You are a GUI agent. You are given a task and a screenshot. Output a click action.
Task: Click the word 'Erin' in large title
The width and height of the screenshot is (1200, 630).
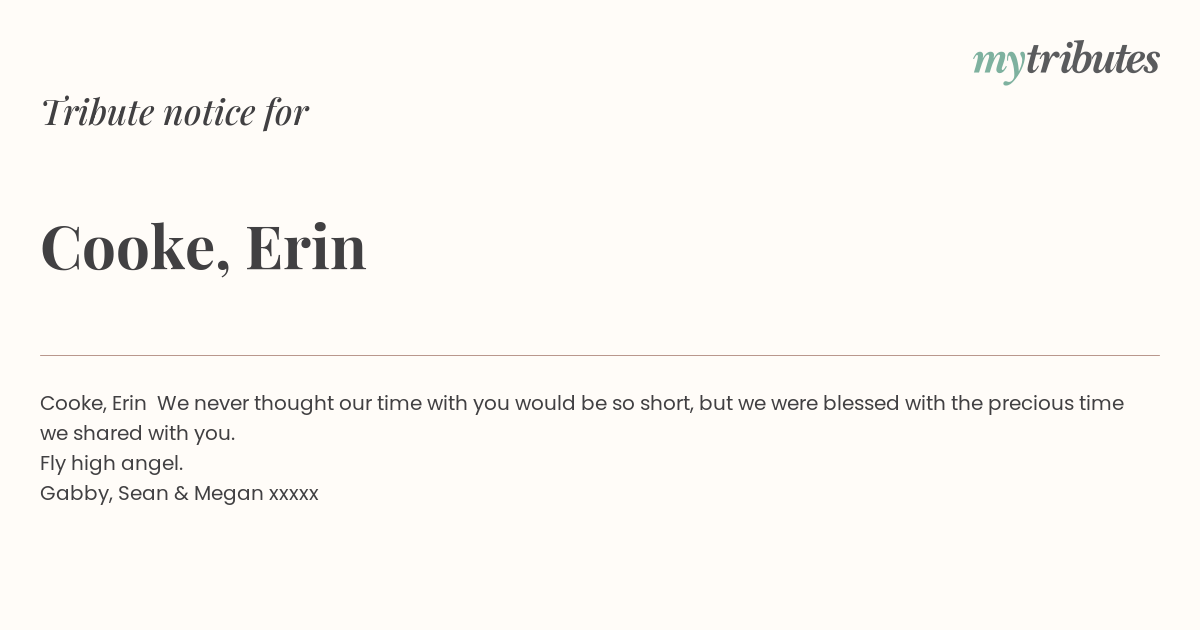click(306, 246)
